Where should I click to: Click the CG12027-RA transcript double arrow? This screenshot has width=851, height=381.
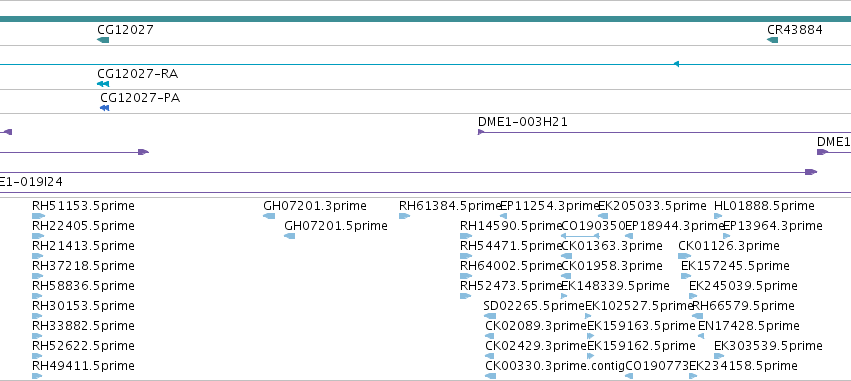pos(103,84)
